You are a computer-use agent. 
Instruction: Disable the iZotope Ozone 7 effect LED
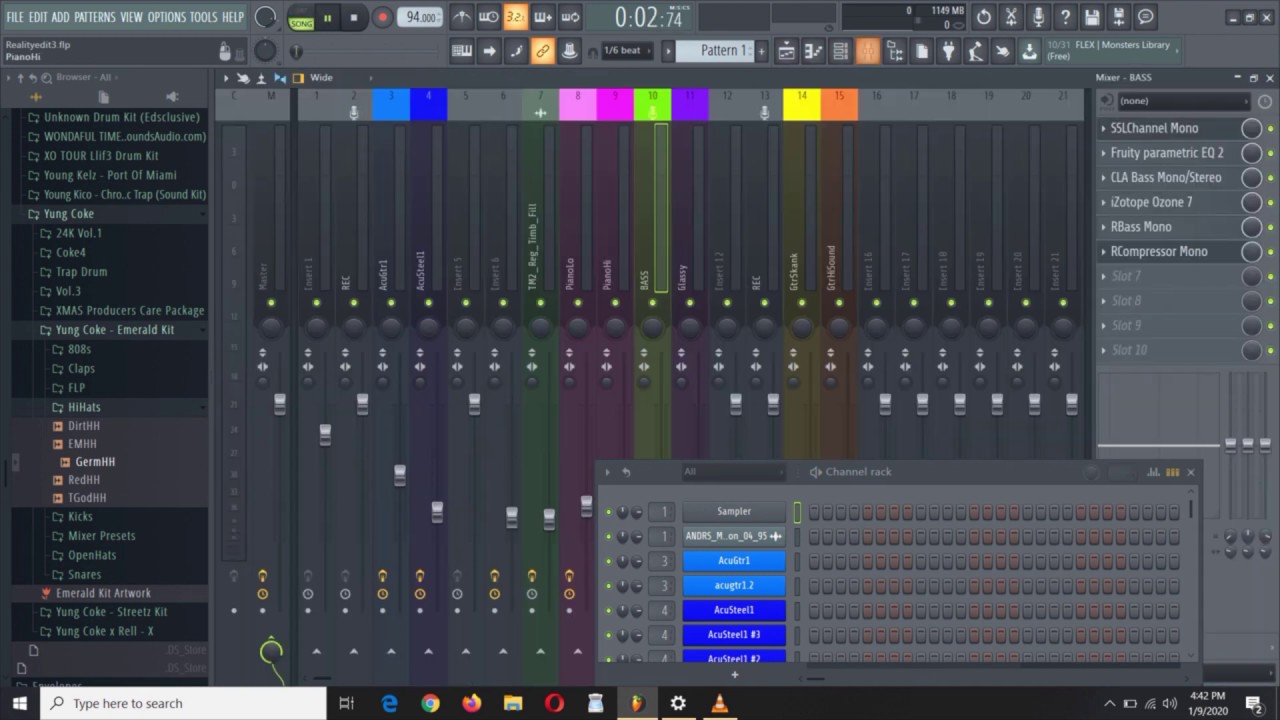(x=1270, y=203)
